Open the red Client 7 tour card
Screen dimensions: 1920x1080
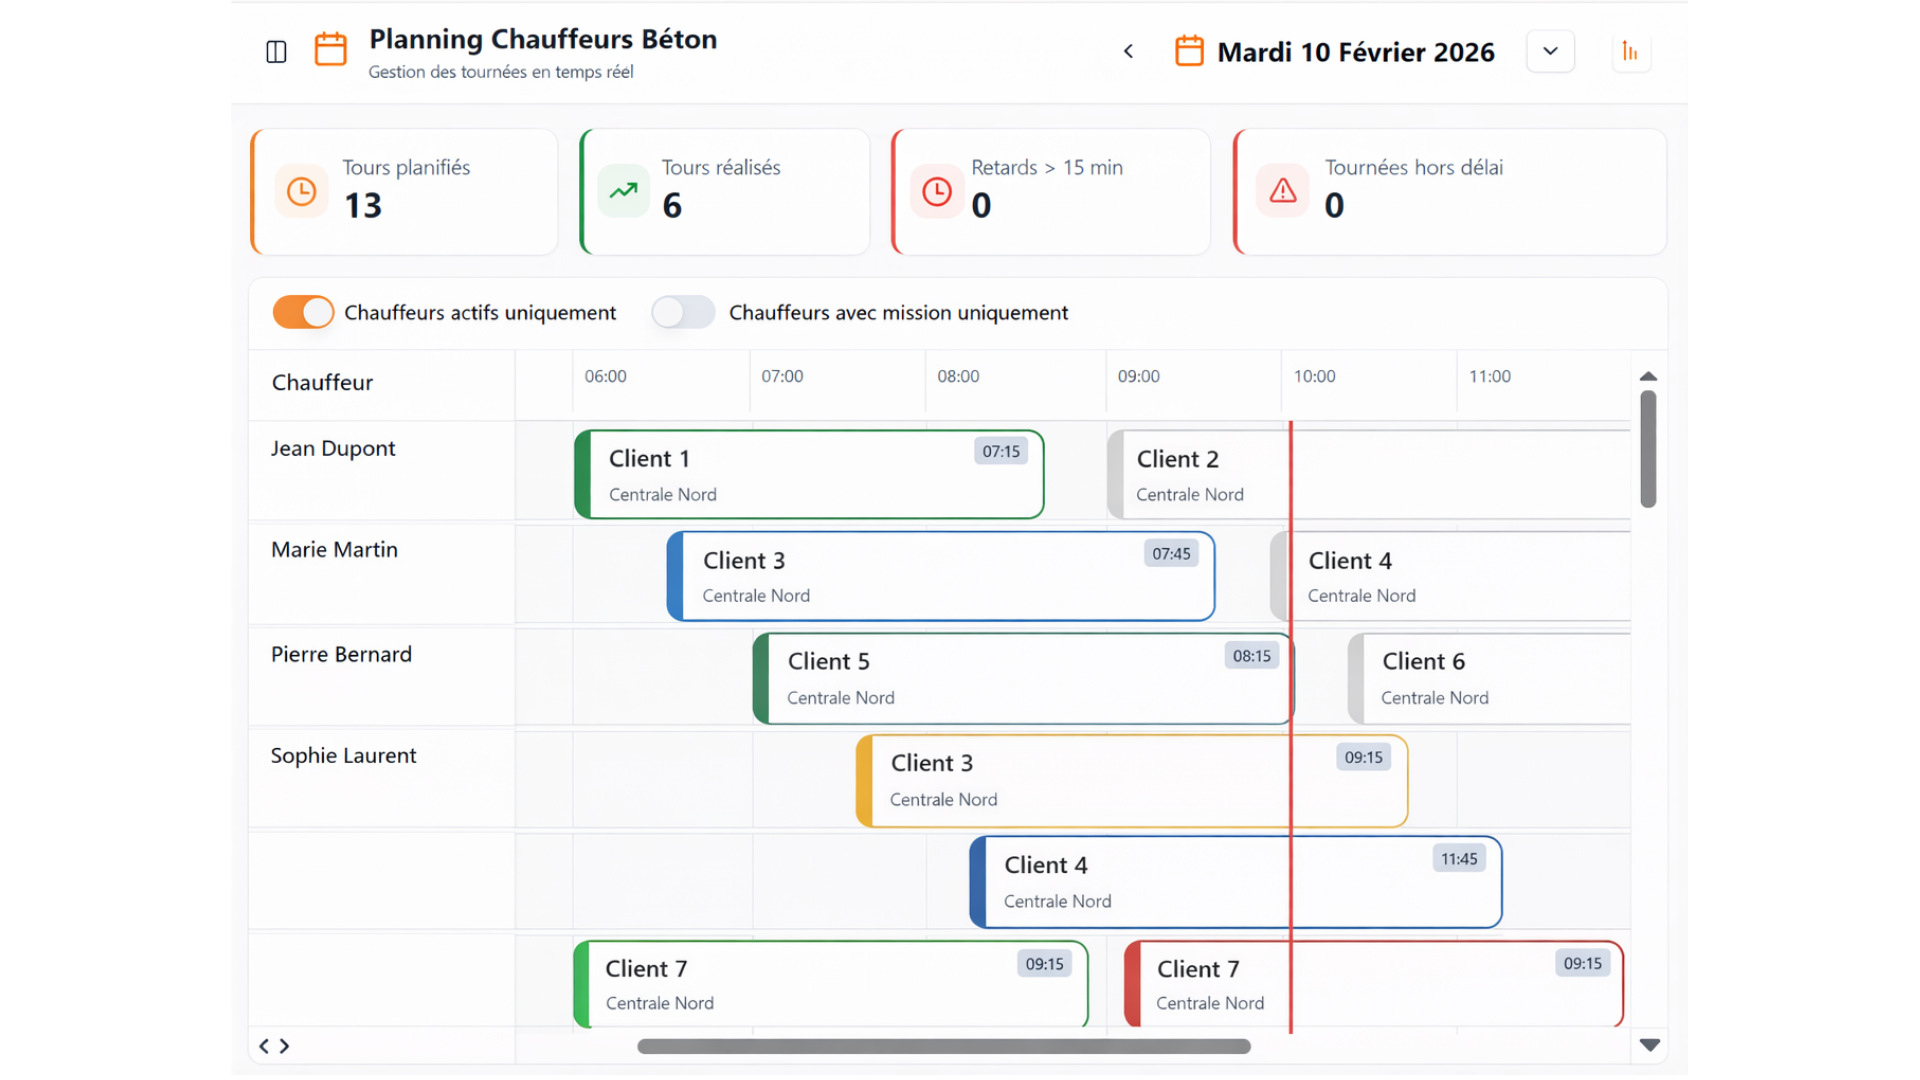pyautogui.click(x=1372, y=984)
